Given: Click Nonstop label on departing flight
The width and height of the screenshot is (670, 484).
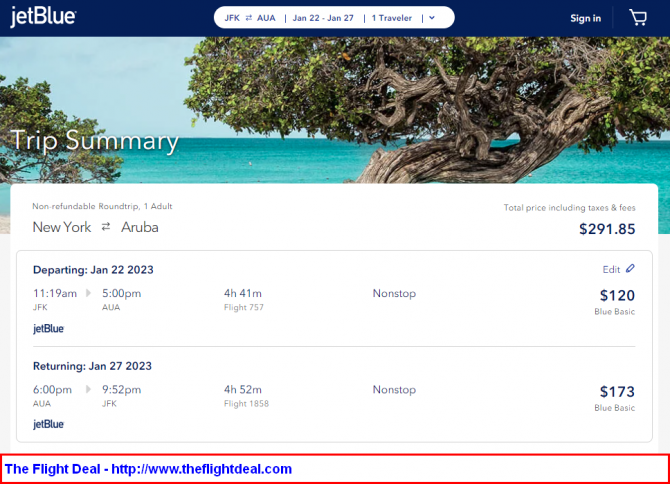Looking at the screenshot, I should point(394,293).
